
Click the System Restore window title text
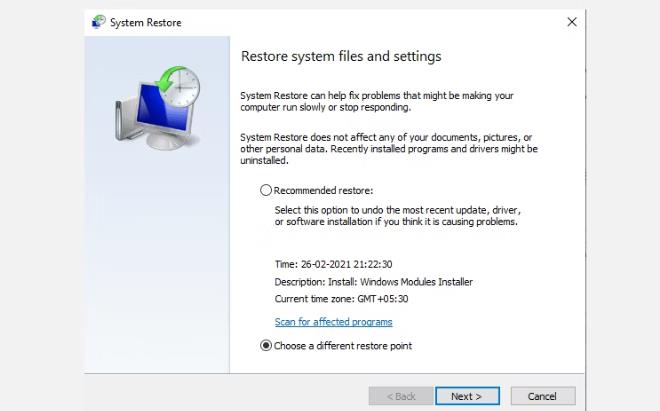click(146, 23)
